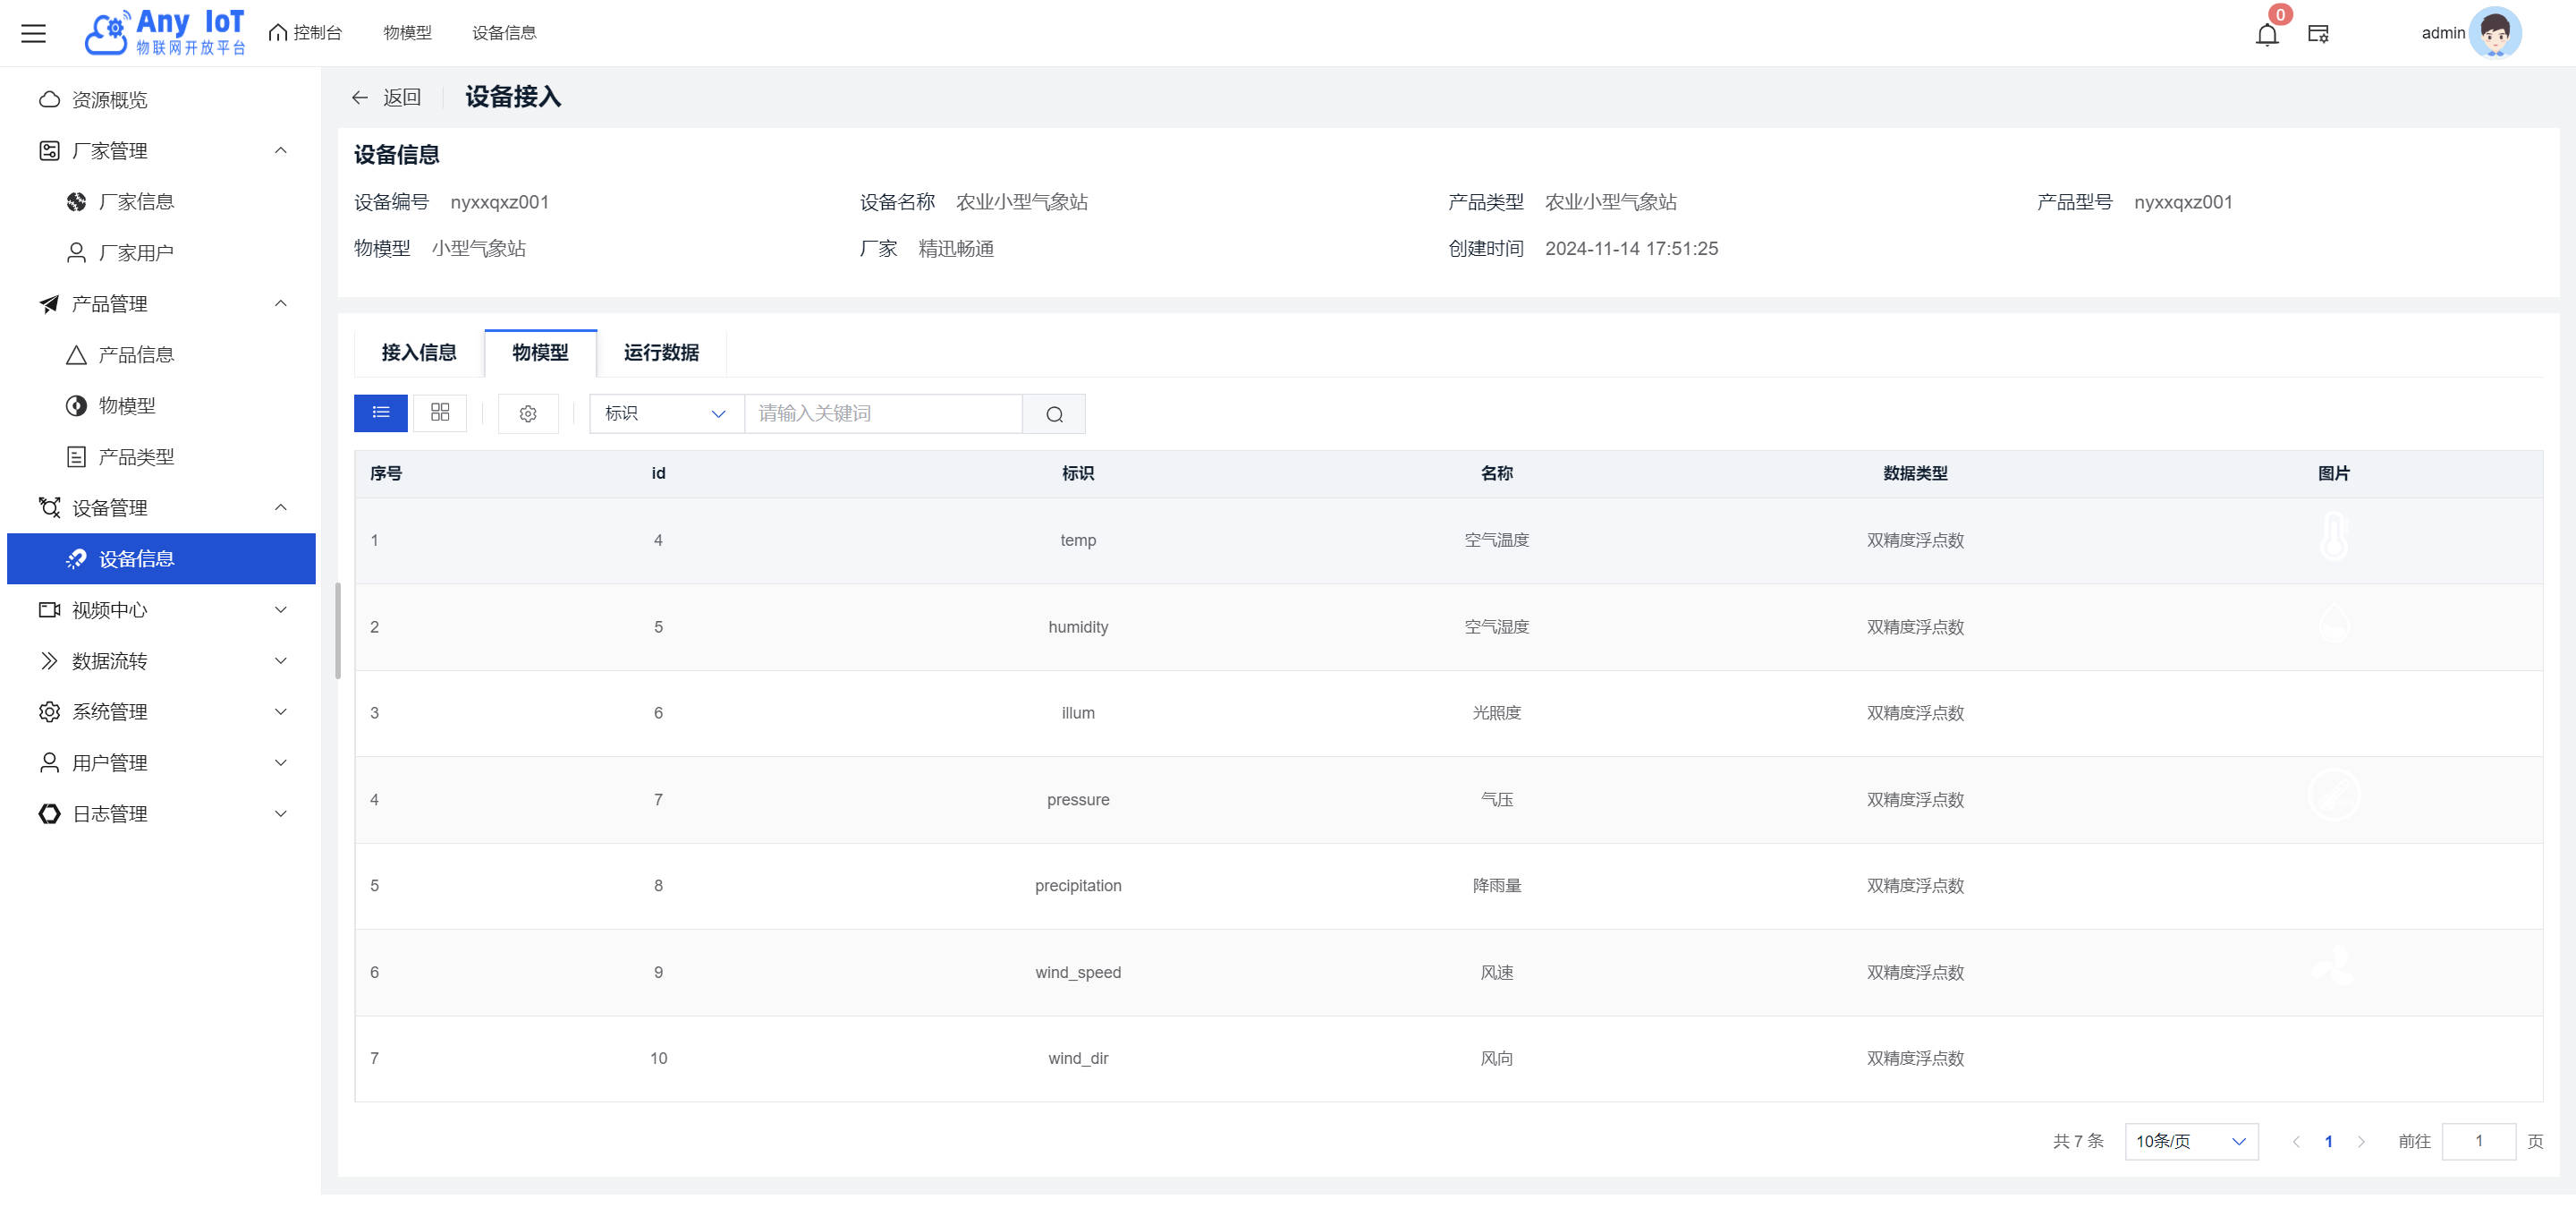Open 控制台 in top navigation
This screenshot has width=2576, height=1208.
coord(306,33)
